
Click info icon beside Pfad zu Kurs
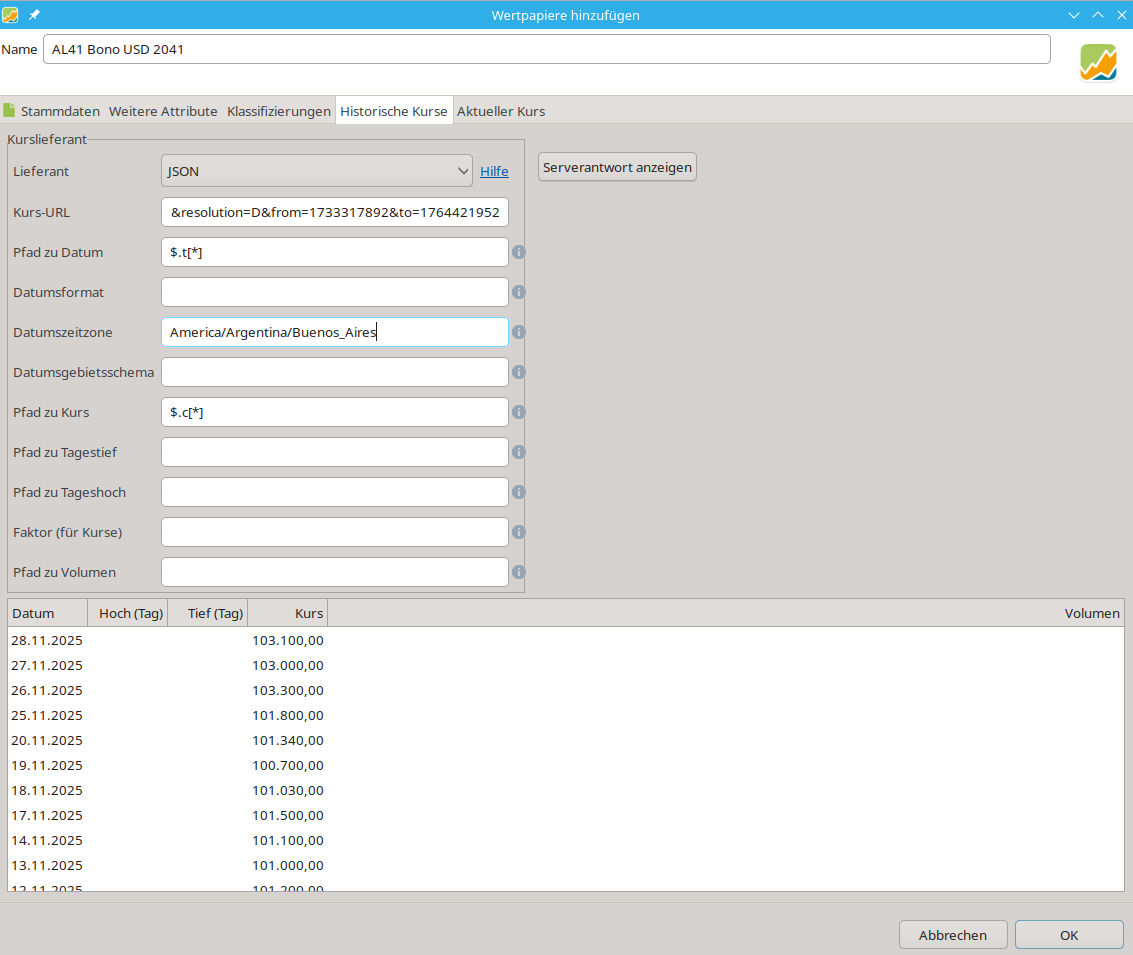click(518, 412)
